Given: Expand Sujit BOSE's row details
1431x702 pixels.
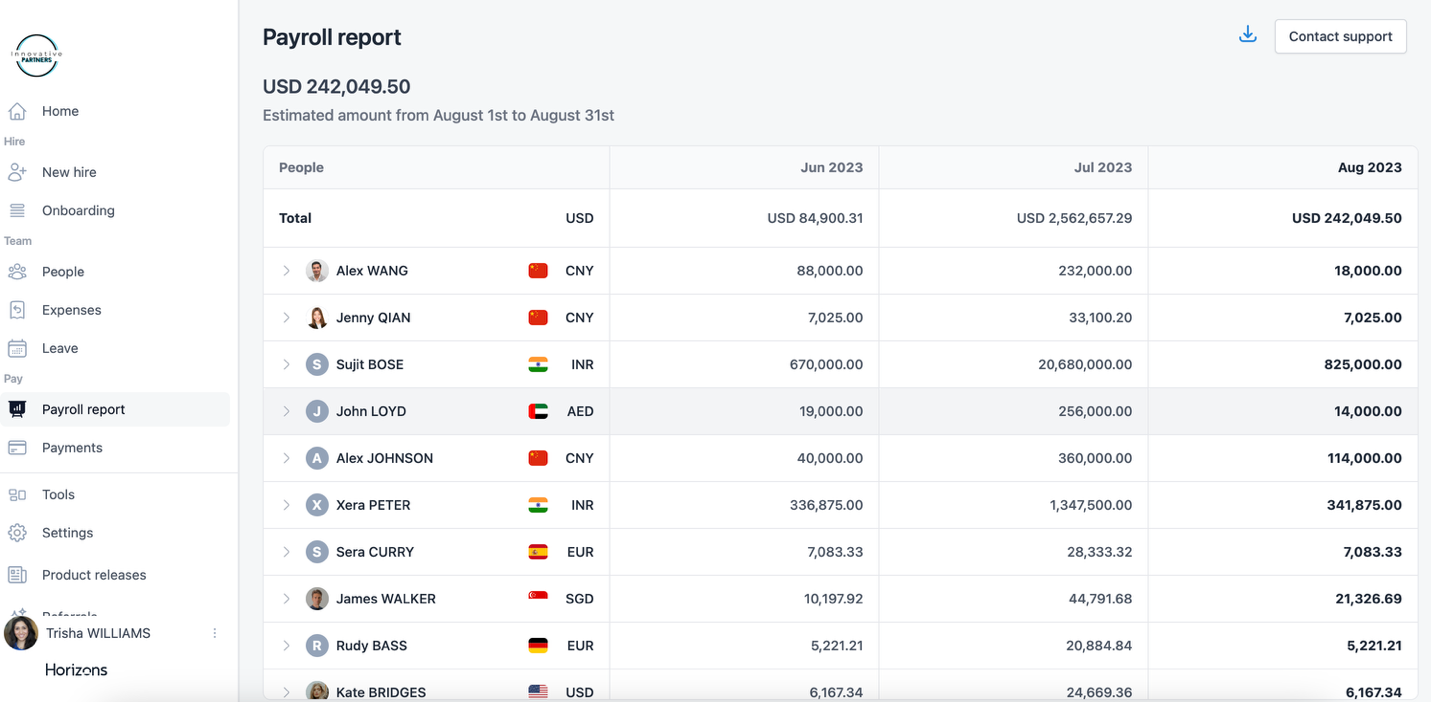Looking at the screenshot, I should 286,365.
